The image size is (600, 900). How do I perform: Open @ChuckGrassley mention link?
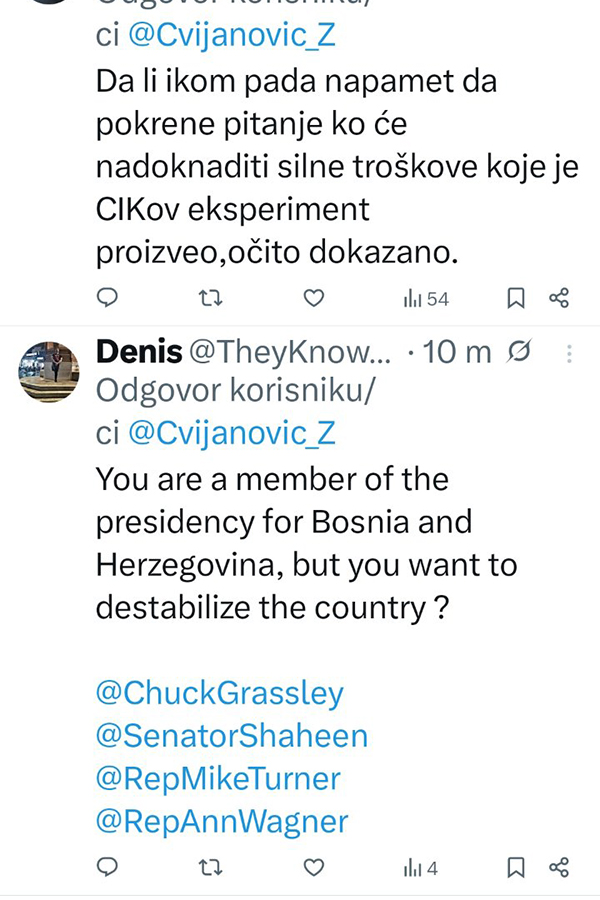(x=219, y=693)
